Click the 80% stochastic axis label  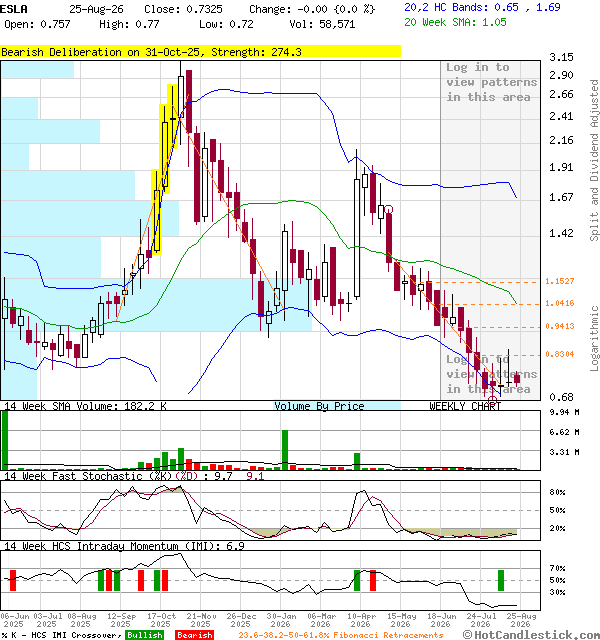tap(557, 492)
